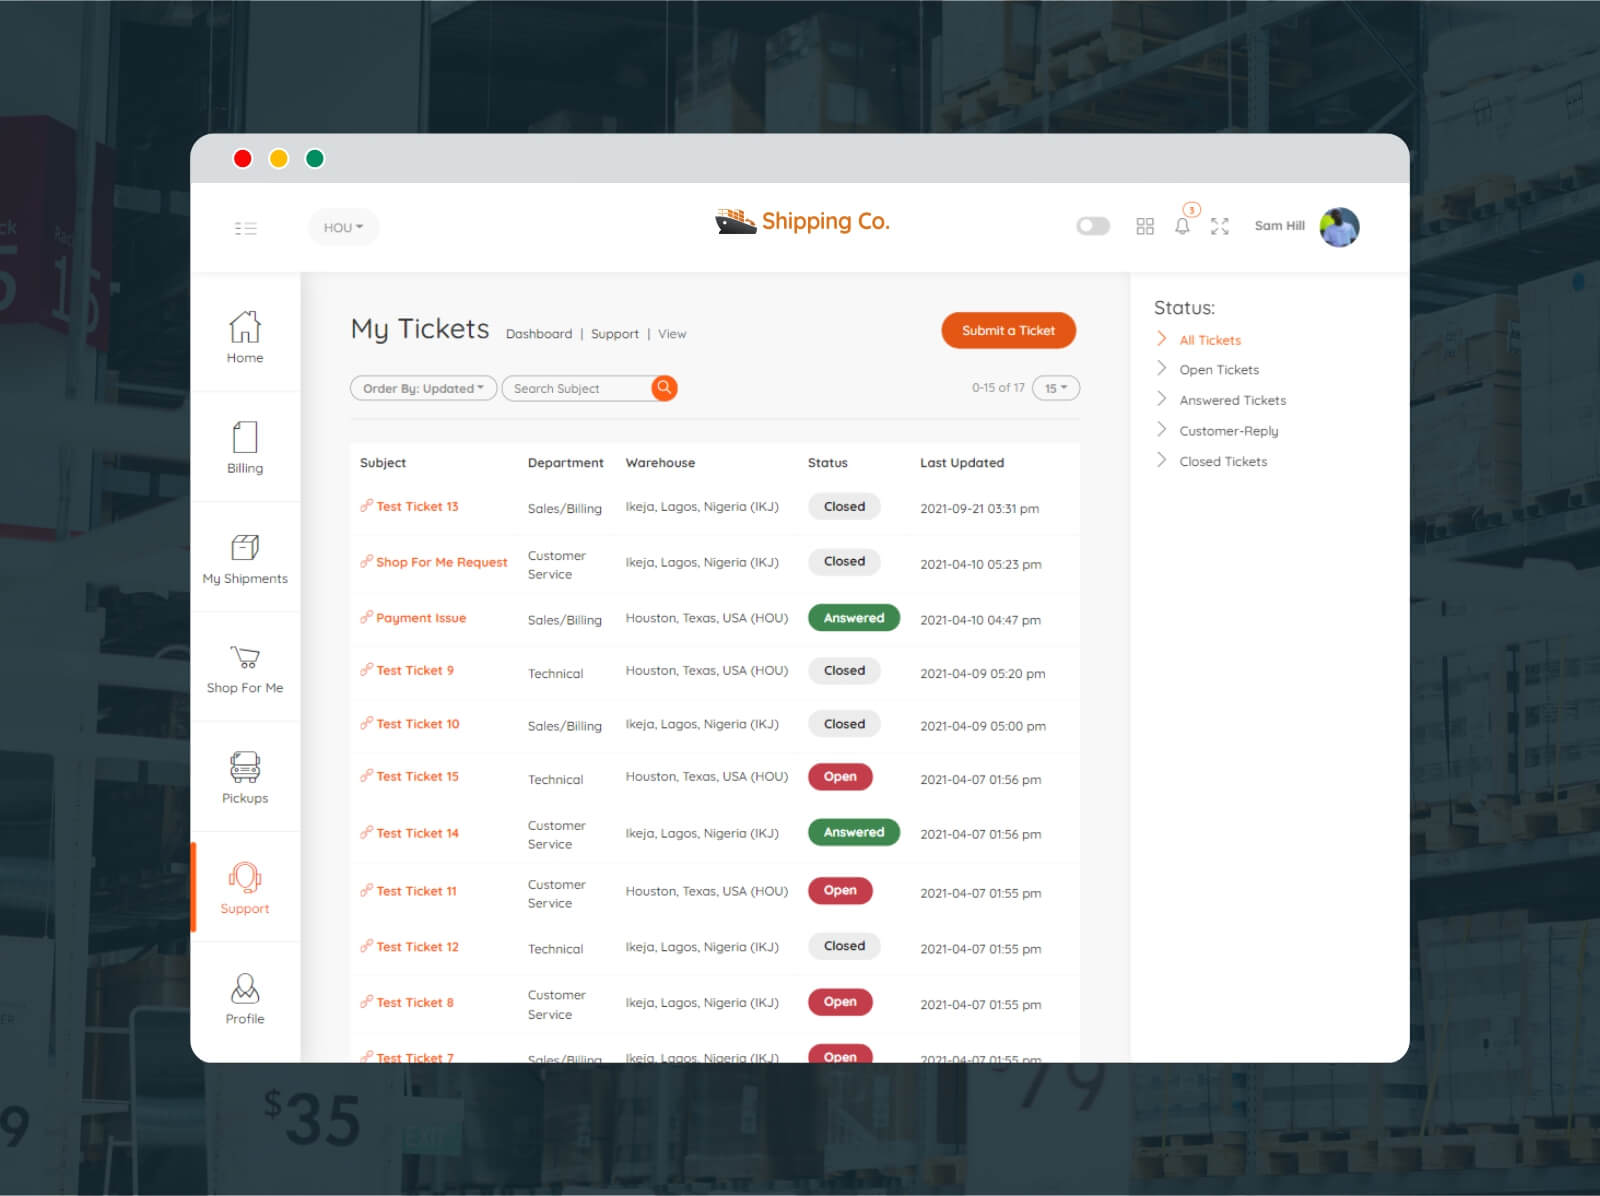The width and height of the screenshot is (1600, 1196).
Task: Open the Pickups truck icon
Action: point(245,767)
